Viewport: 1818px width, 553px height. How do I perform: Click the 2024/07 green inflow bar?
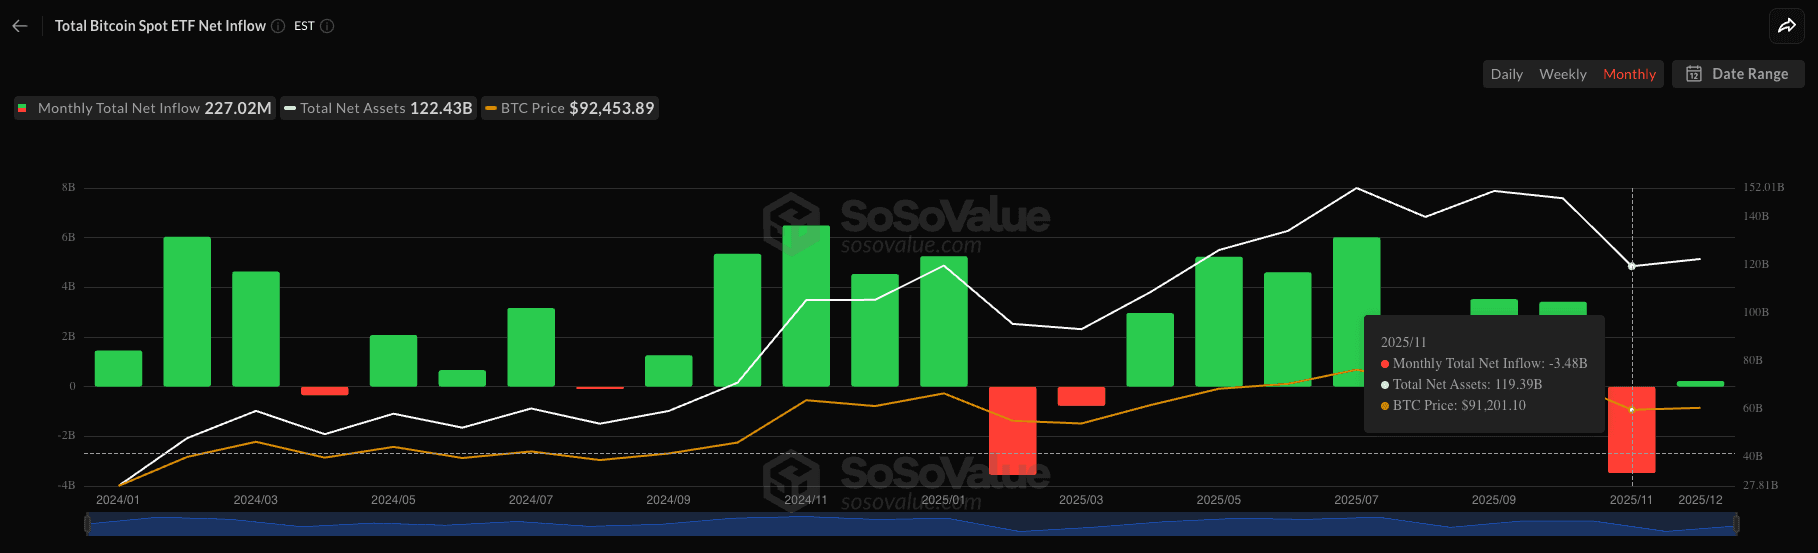[x=531, y=347]
